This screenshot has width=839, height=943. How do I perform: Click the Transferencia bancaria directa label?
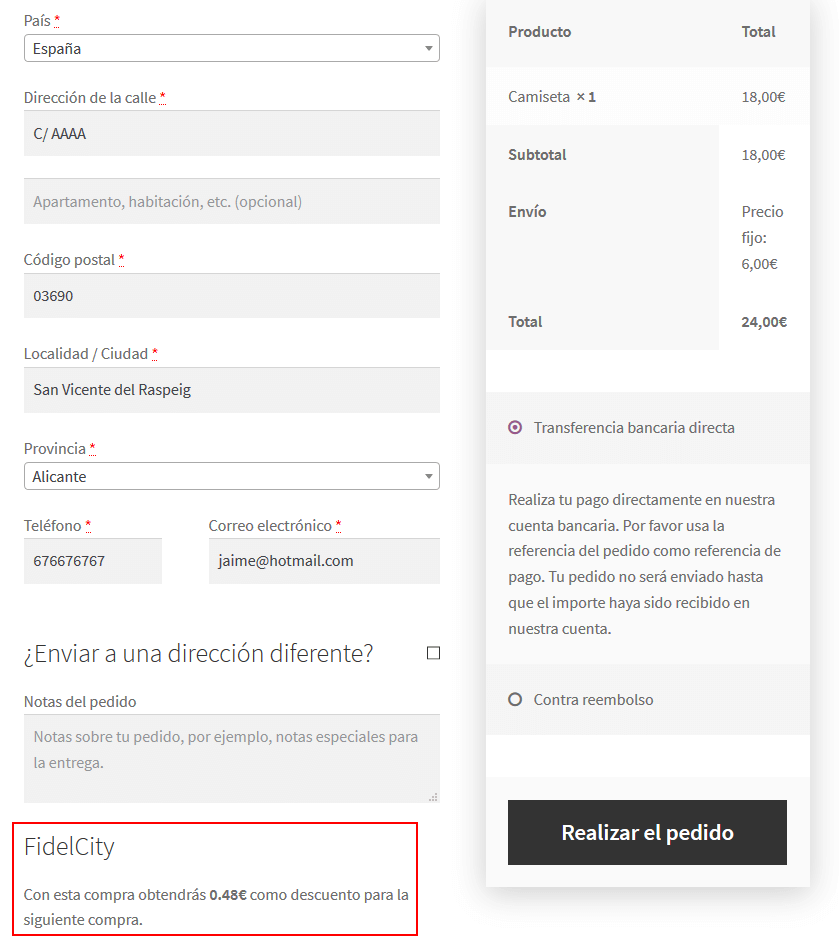point(634,427)
